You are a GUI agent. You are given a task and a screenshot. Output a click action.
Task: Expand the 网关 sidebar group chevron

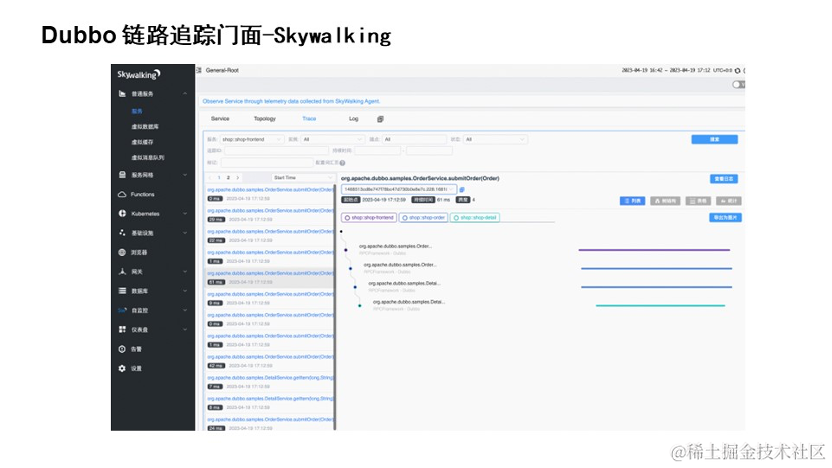[185, 271]
